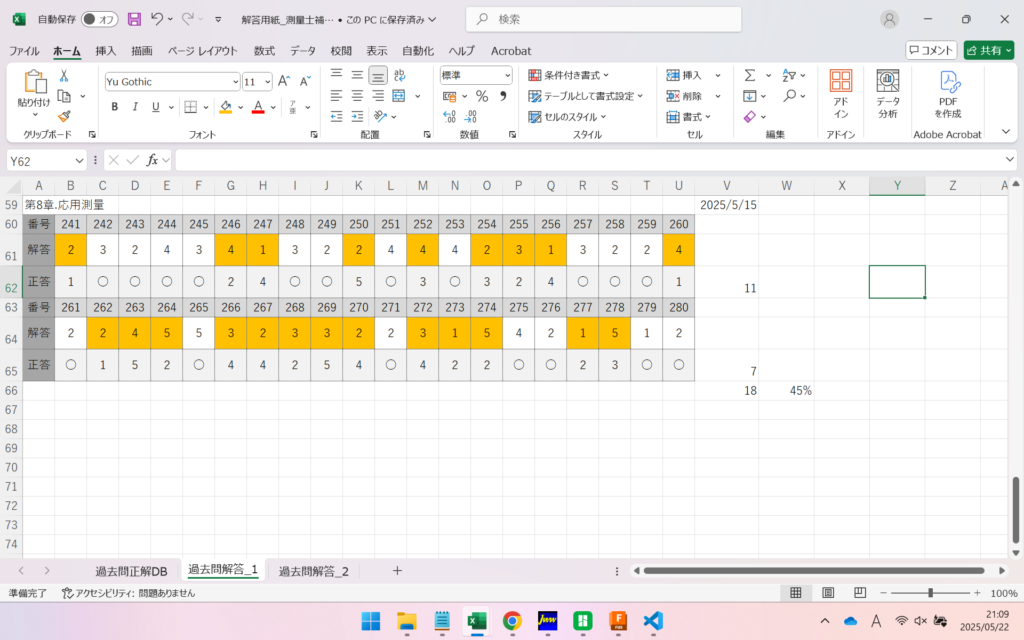1024x640 pixels.
Task: Toggle center horizontal alignment
Action: coord(357,96)
